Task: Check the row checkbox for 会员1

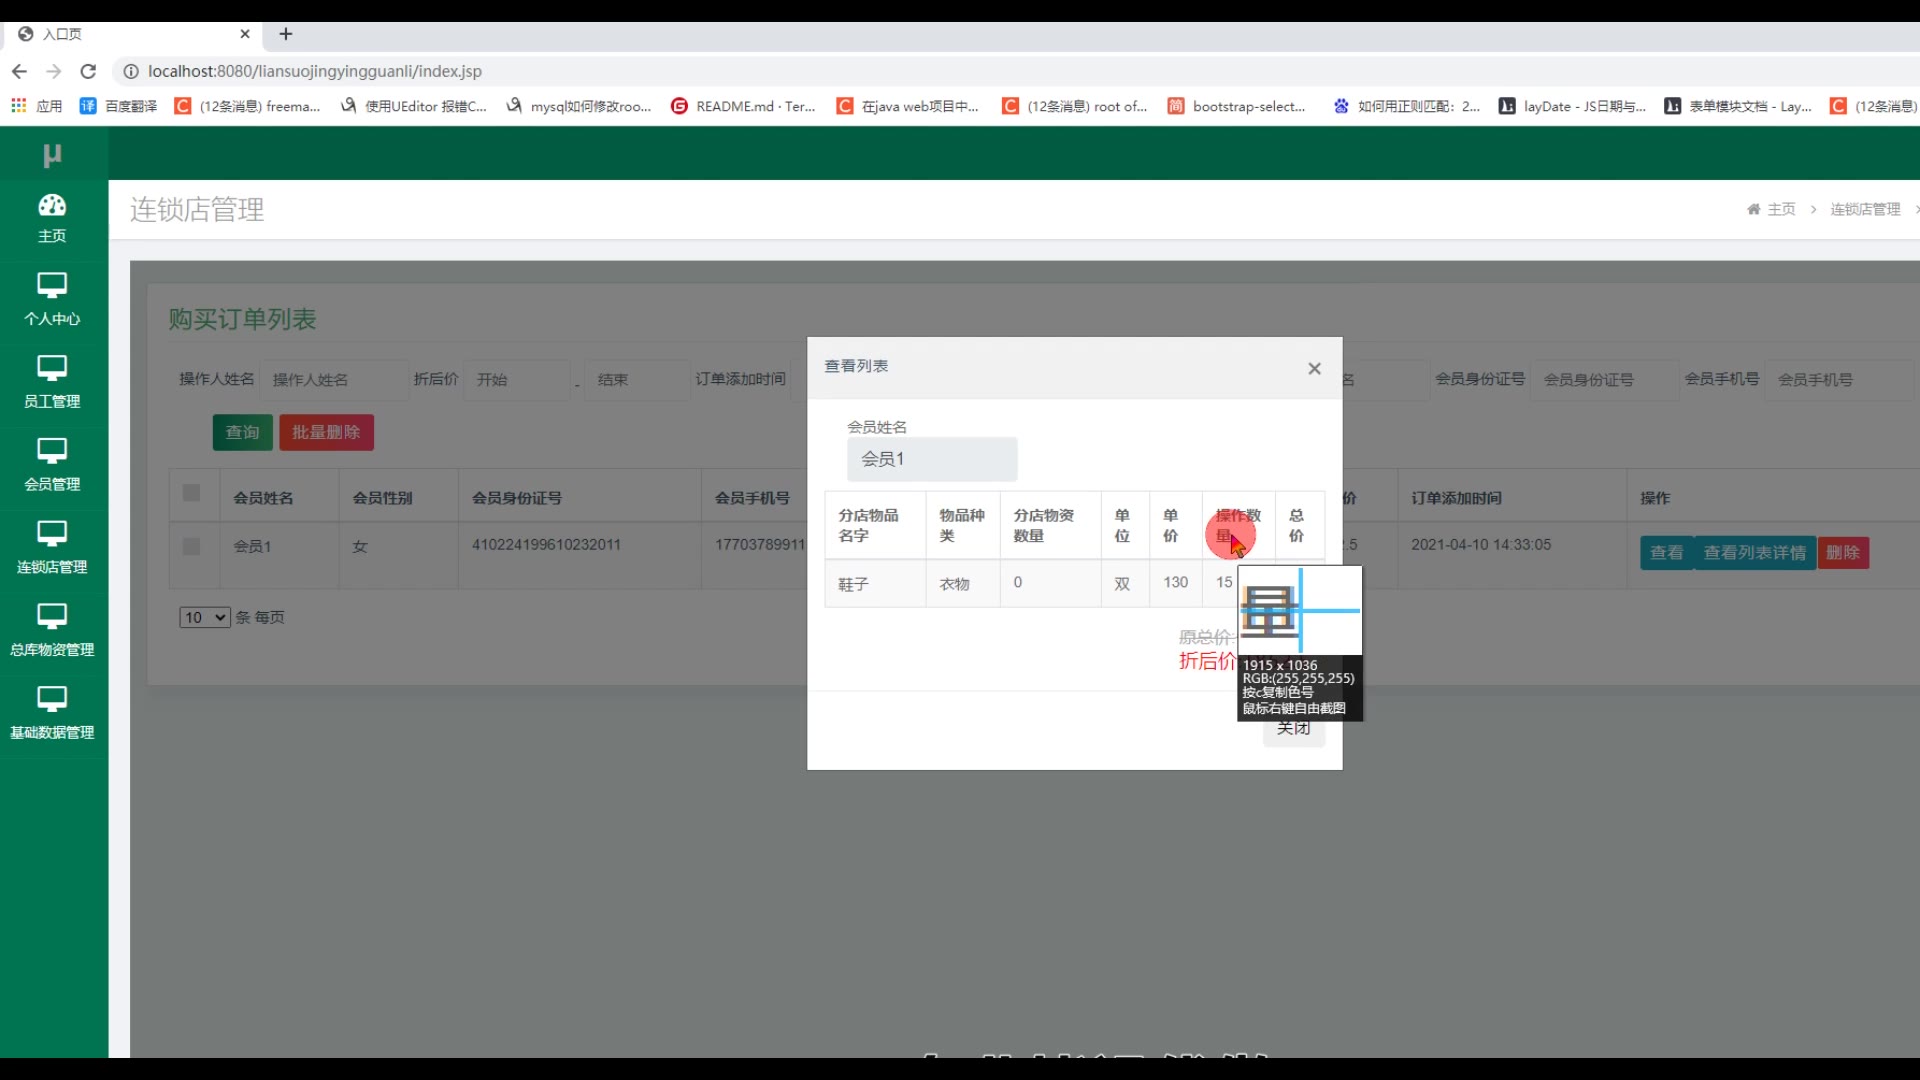Action: click(x=192, y=546)
